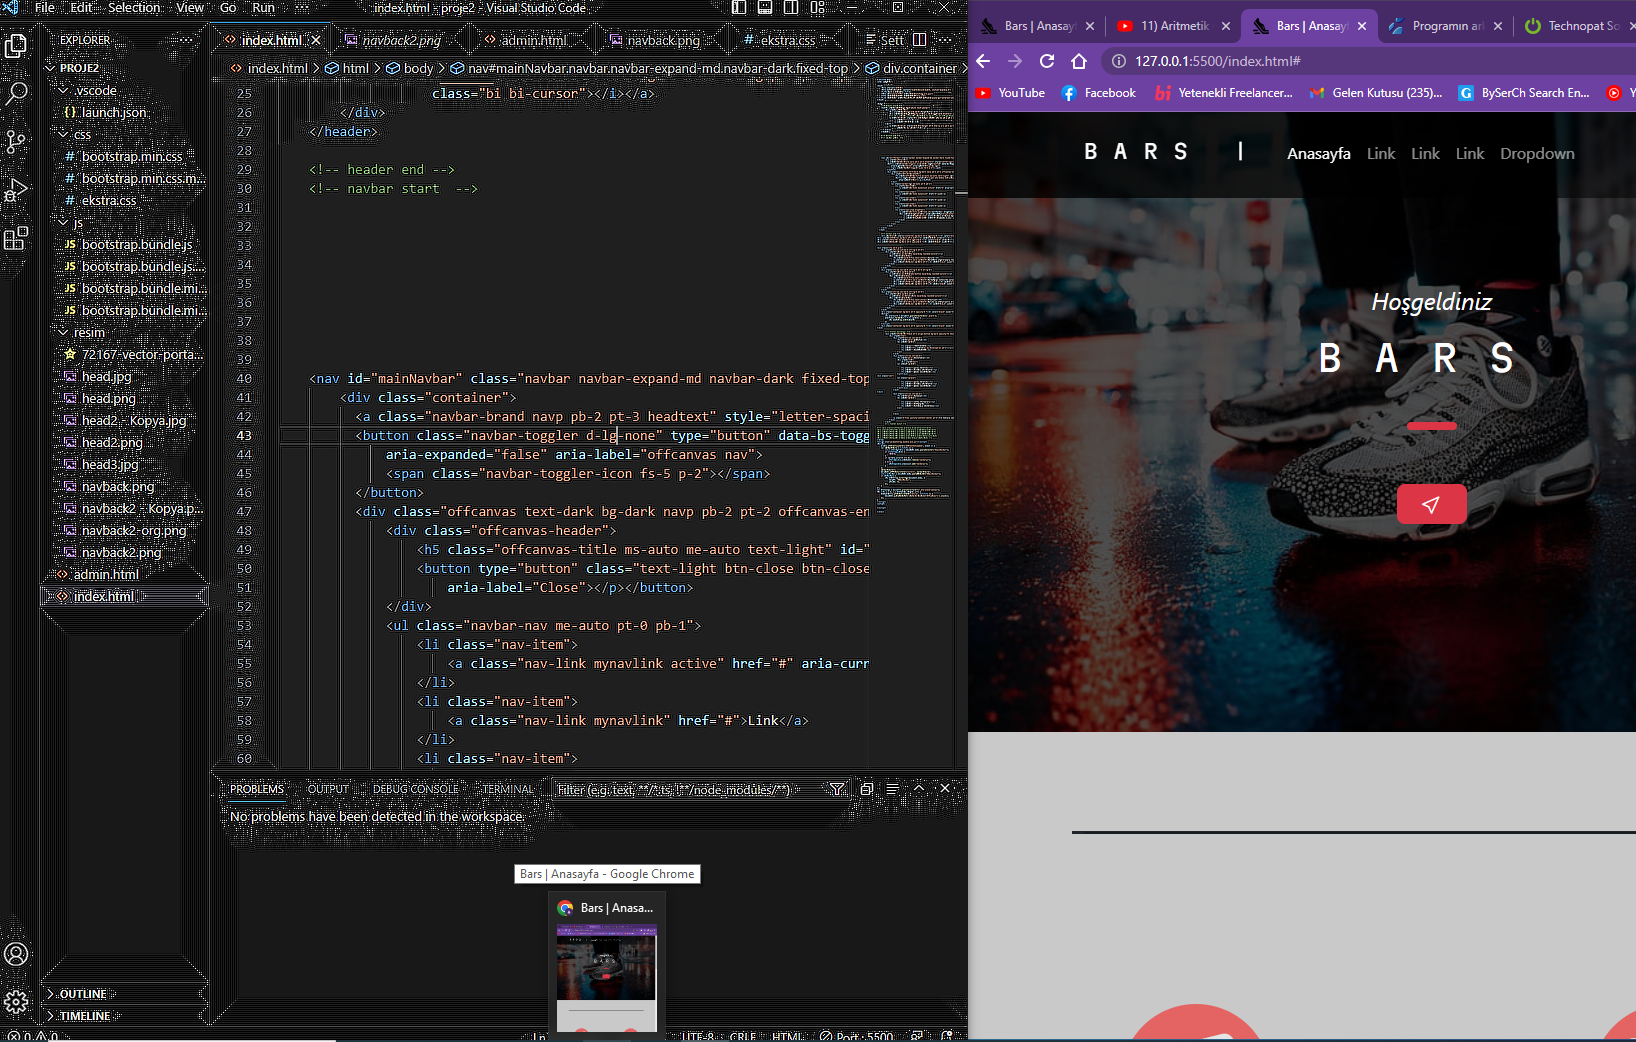Close the Programın ar Chrome tab
Image resolution: width=1636 pixels, height=1042 pixels.
coord(1498,26)
